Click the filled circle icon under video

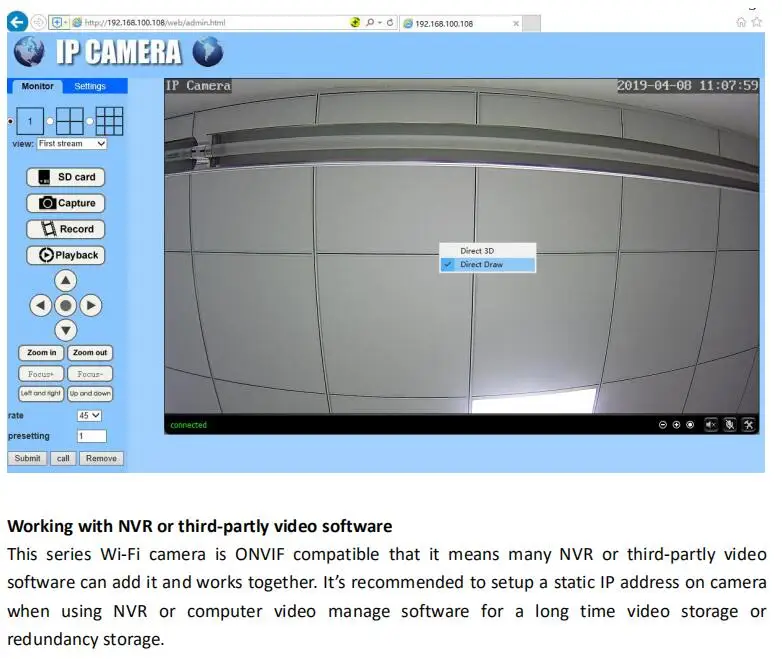point(690,425)
